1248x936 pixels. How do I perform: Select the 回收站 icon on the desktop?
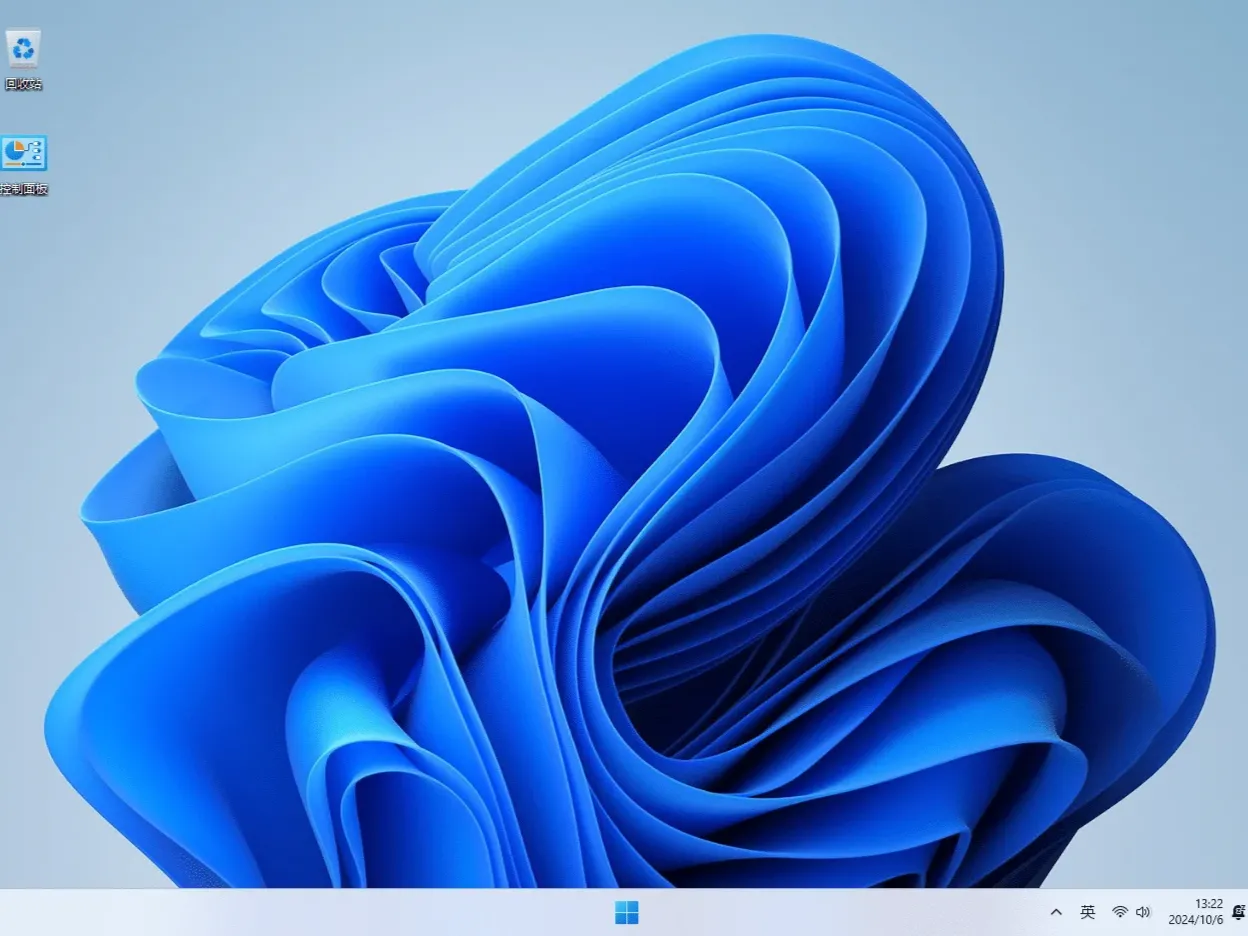click(x=22, y=47)
